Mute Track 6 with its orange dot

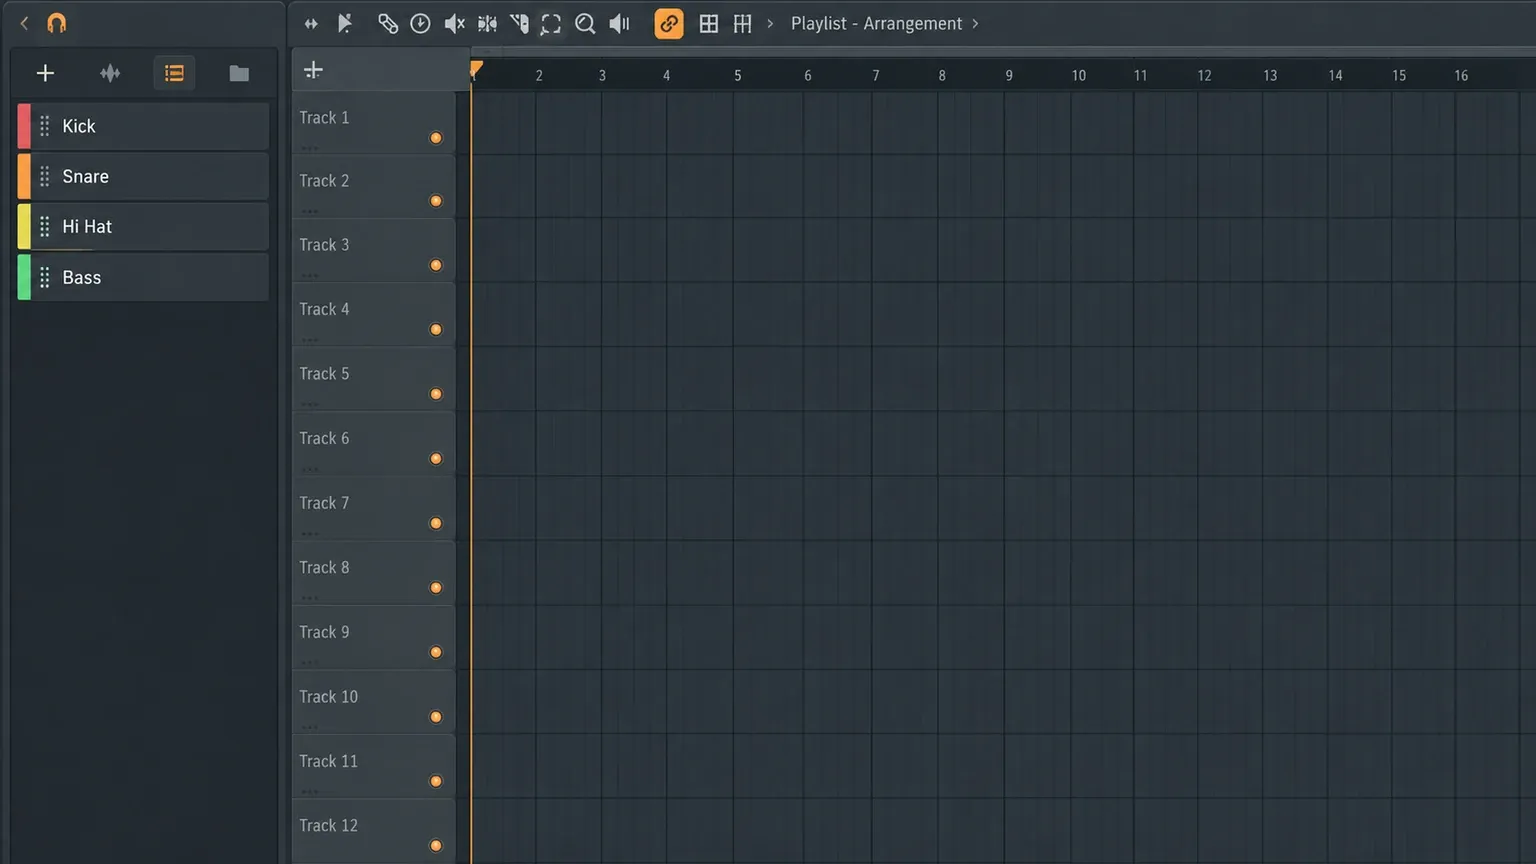(436, 459)
